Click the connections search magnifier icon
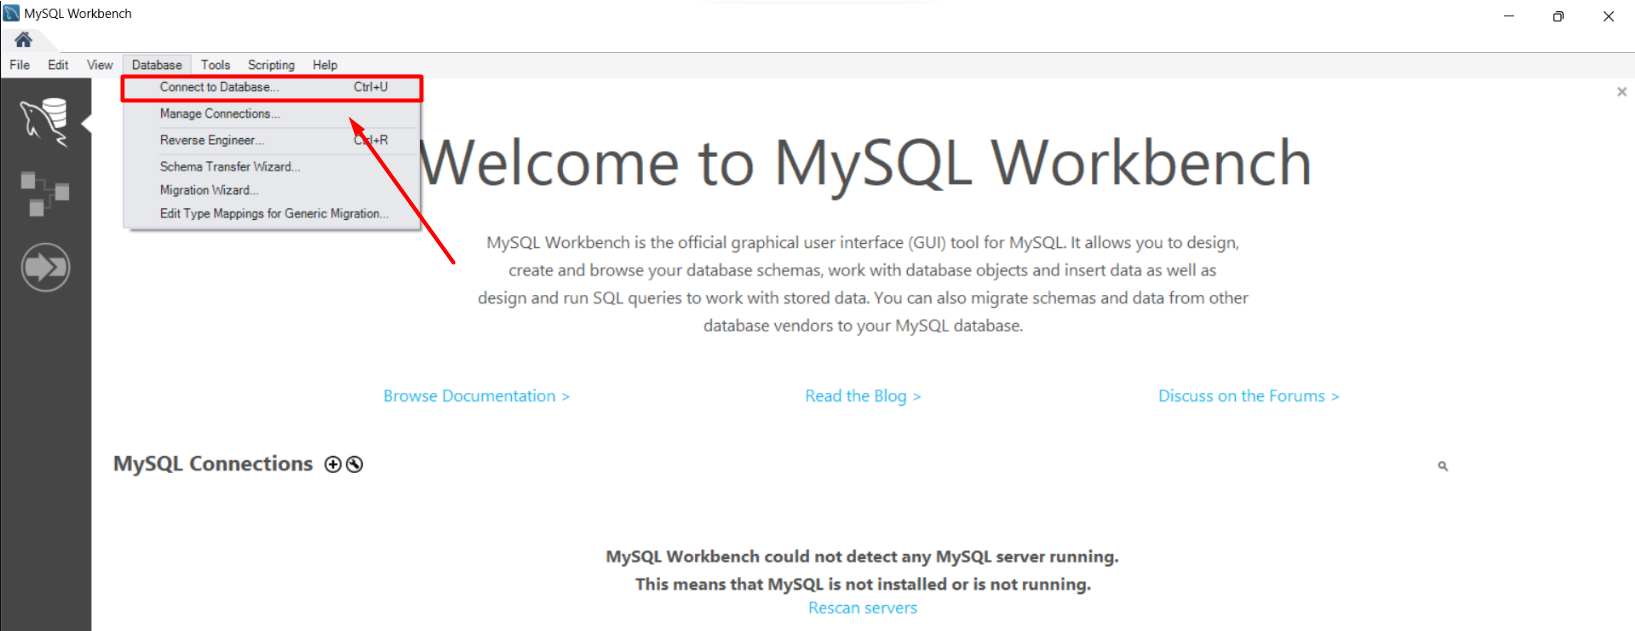 (1443, 466)
